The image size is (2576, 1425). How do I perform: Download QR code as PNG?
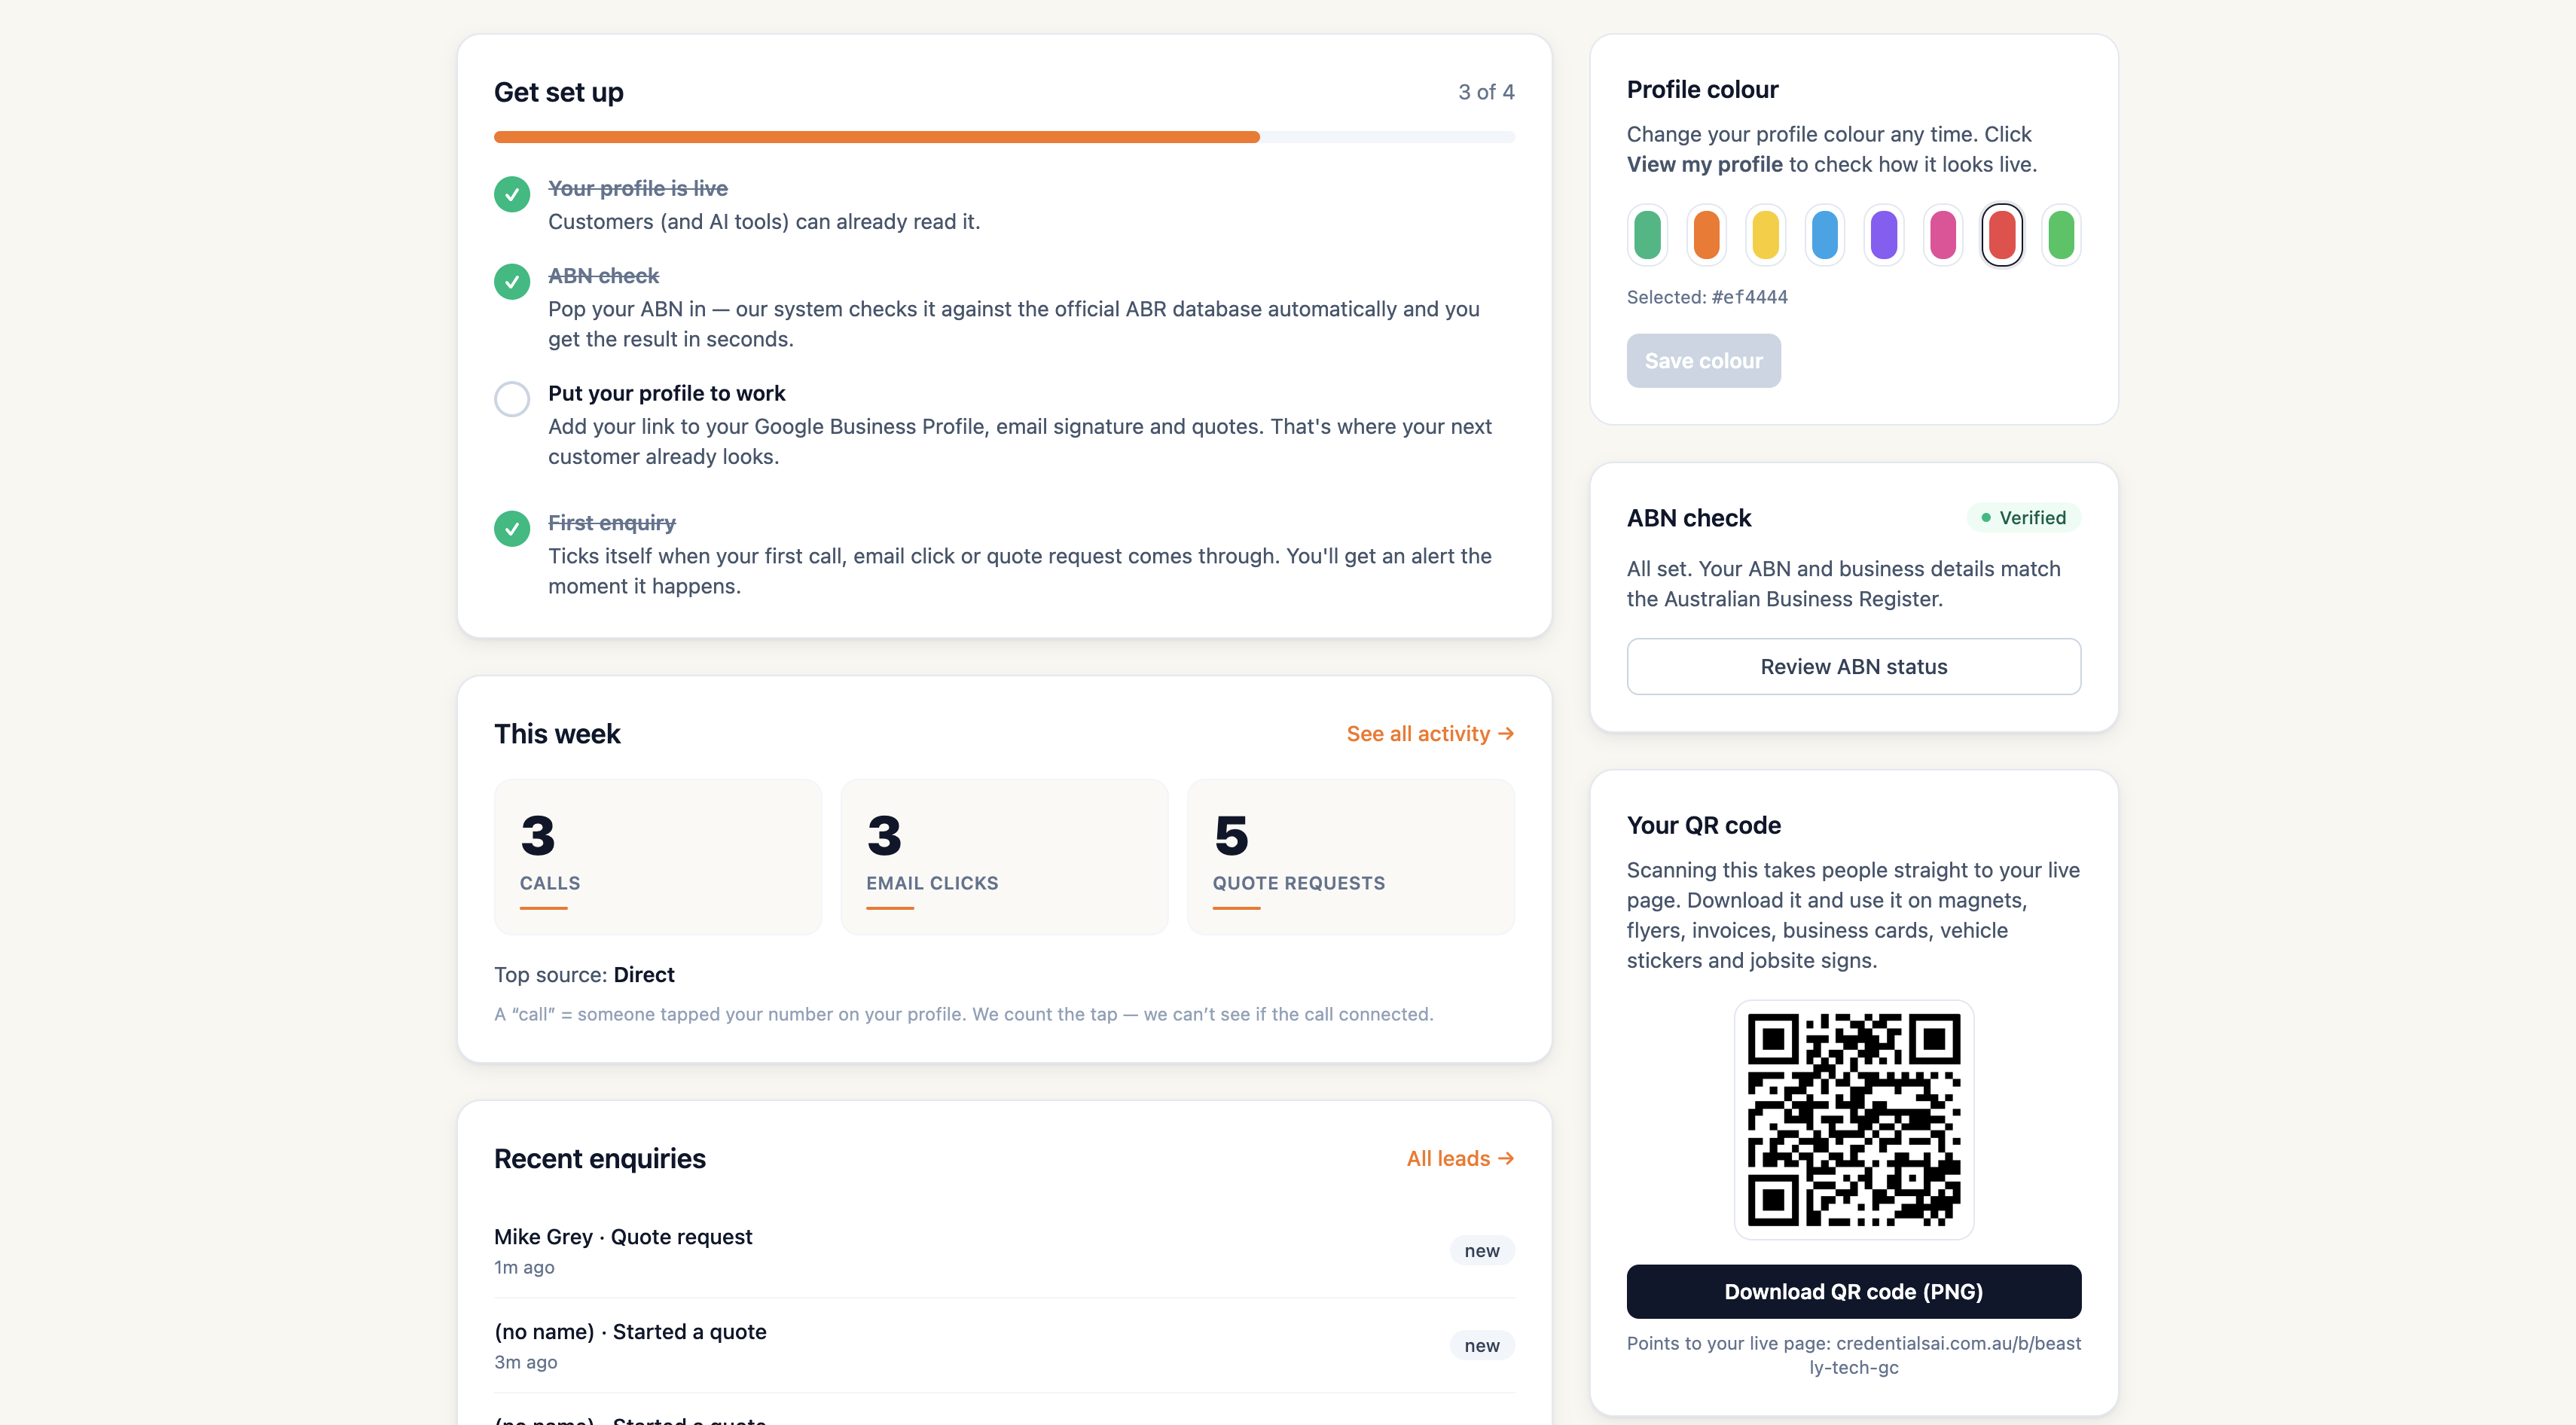click(x=1853, y=1292)
